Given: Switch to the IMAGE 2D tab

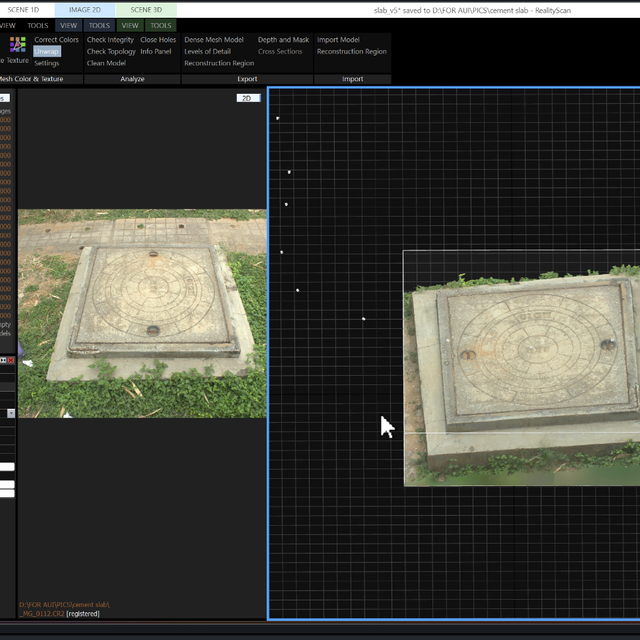Looking at the screenshot, I should 85,10.
